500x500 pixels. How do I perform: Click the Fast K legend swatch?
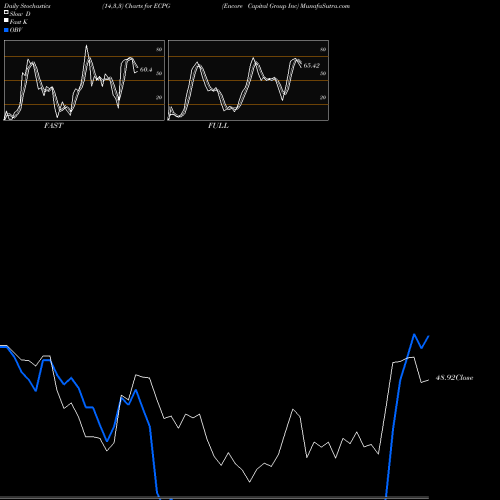(6, 21)
